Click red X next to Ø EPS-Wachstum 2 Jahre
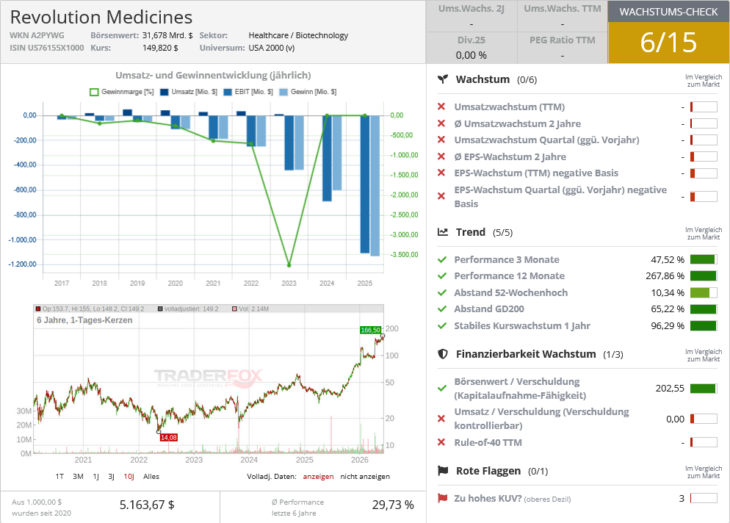Screen dimensions: 730x523 coord(441,156)
